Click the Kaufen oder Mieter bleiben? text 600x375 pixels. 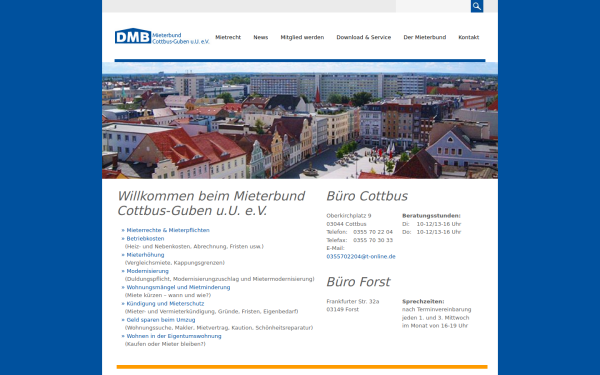(x=165, y=344)
